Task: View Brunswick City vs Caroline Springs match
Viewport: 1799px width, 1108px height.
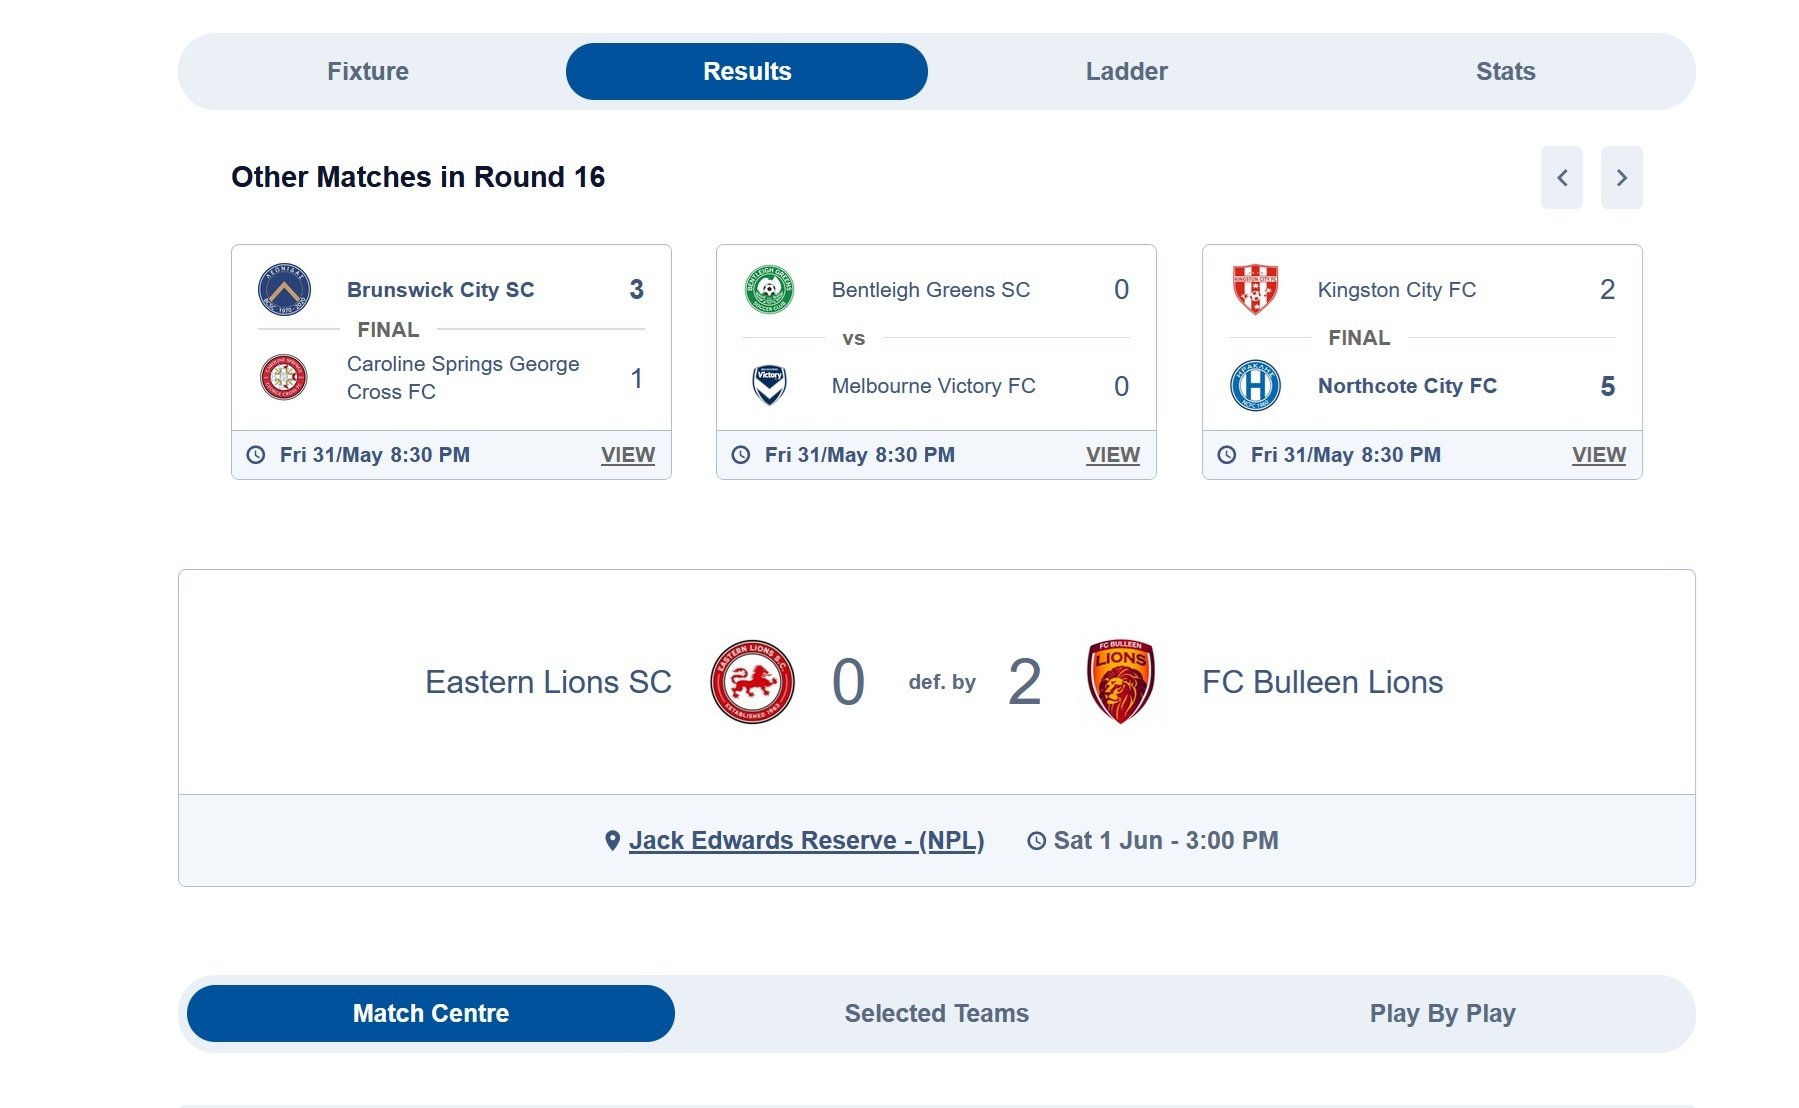Action: 627,455
